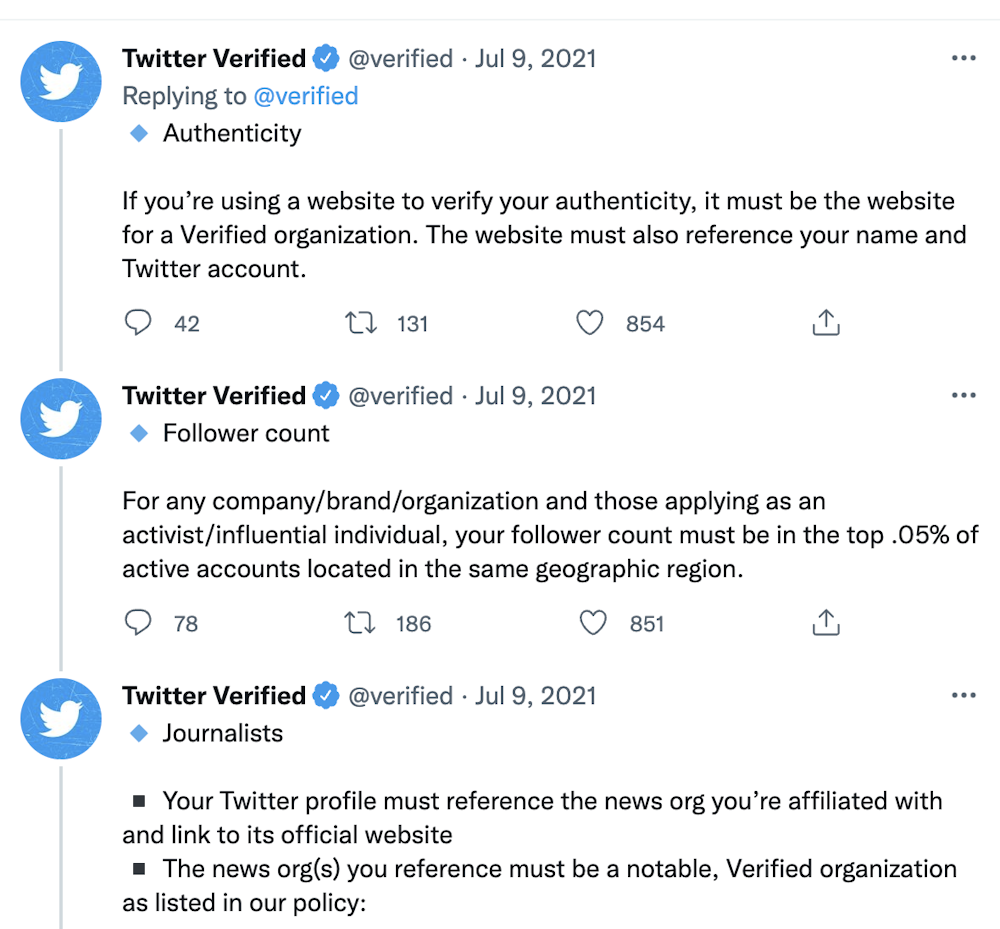Open Twitter Verified avatar on Journalists tweet
The image size is (1000, 929).
click(62, 719)
